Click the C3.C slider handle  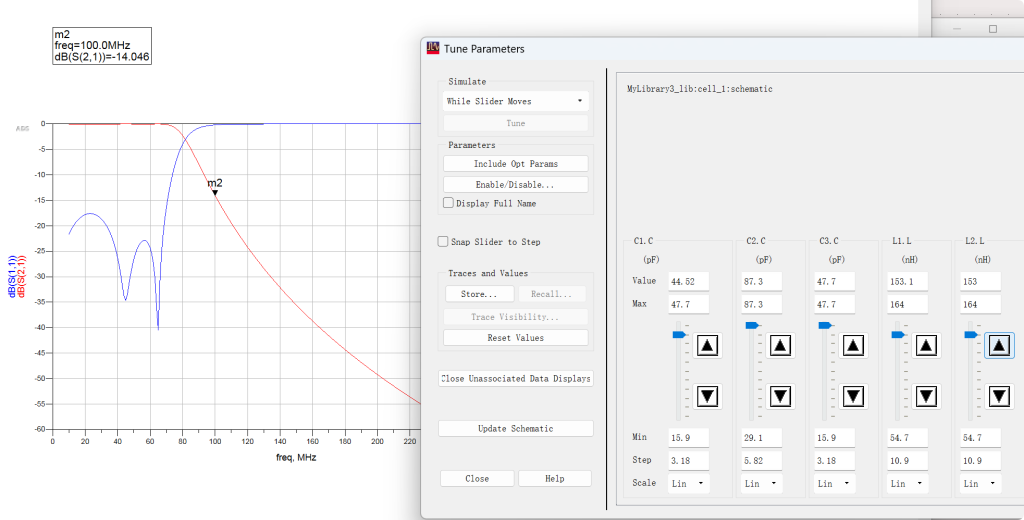(x=826, y=325)
